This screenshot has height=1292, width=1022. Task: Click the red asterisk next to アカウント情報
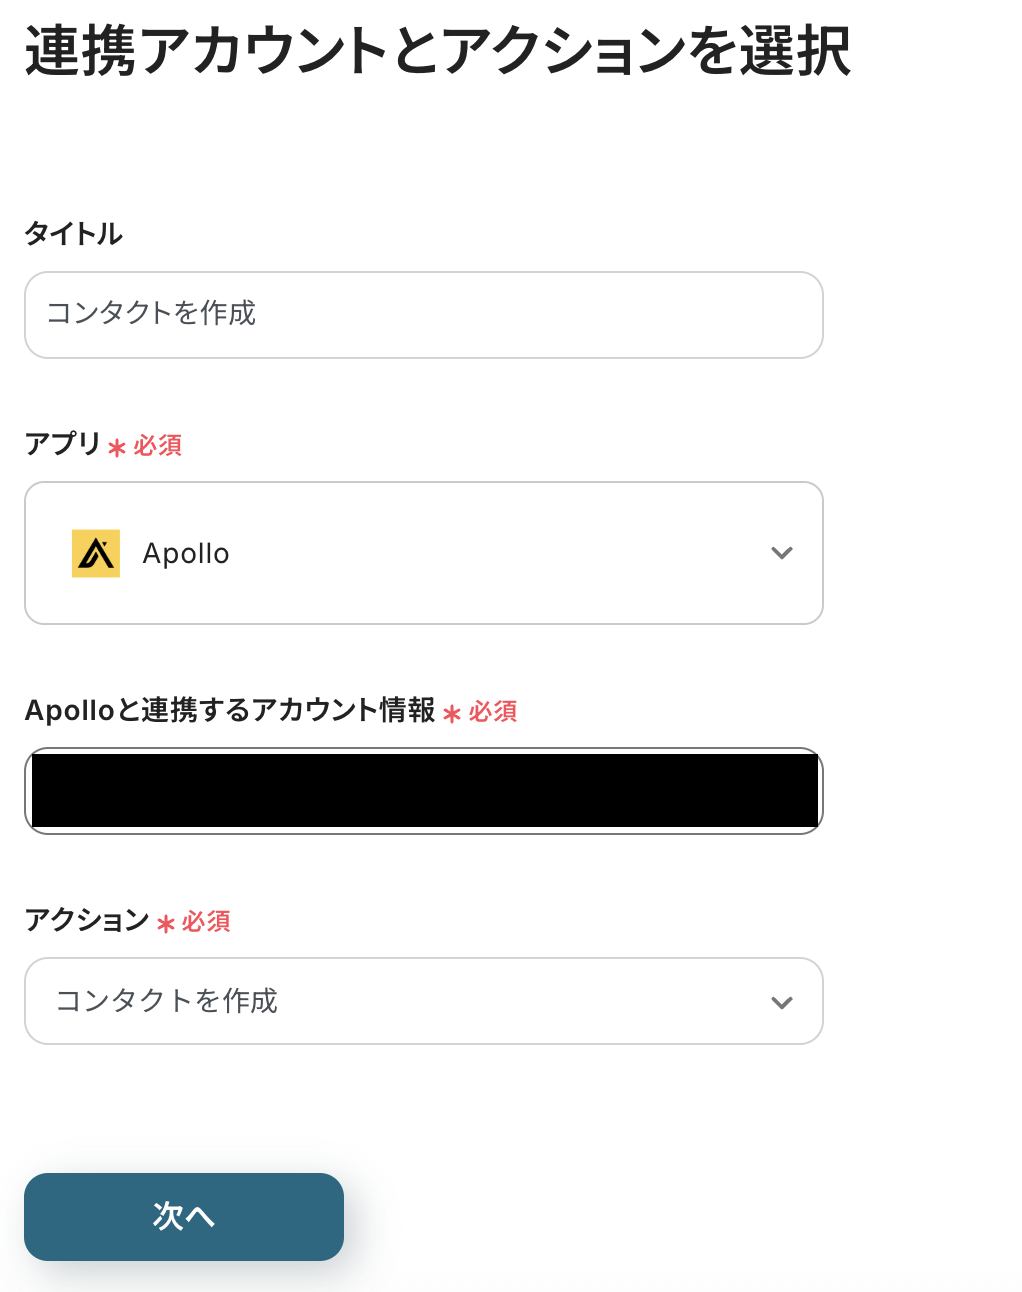452,714
